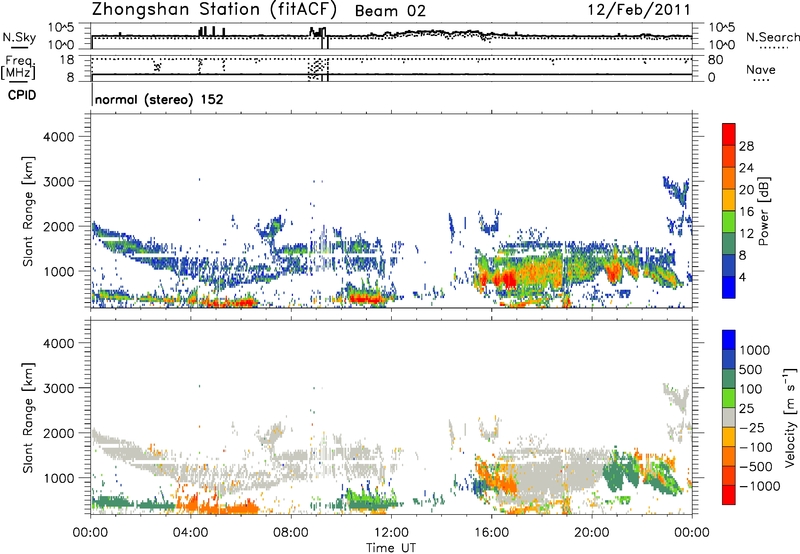Click "Slant Range [km]" label of Velocity panel
800x554 pixels.
28,417
